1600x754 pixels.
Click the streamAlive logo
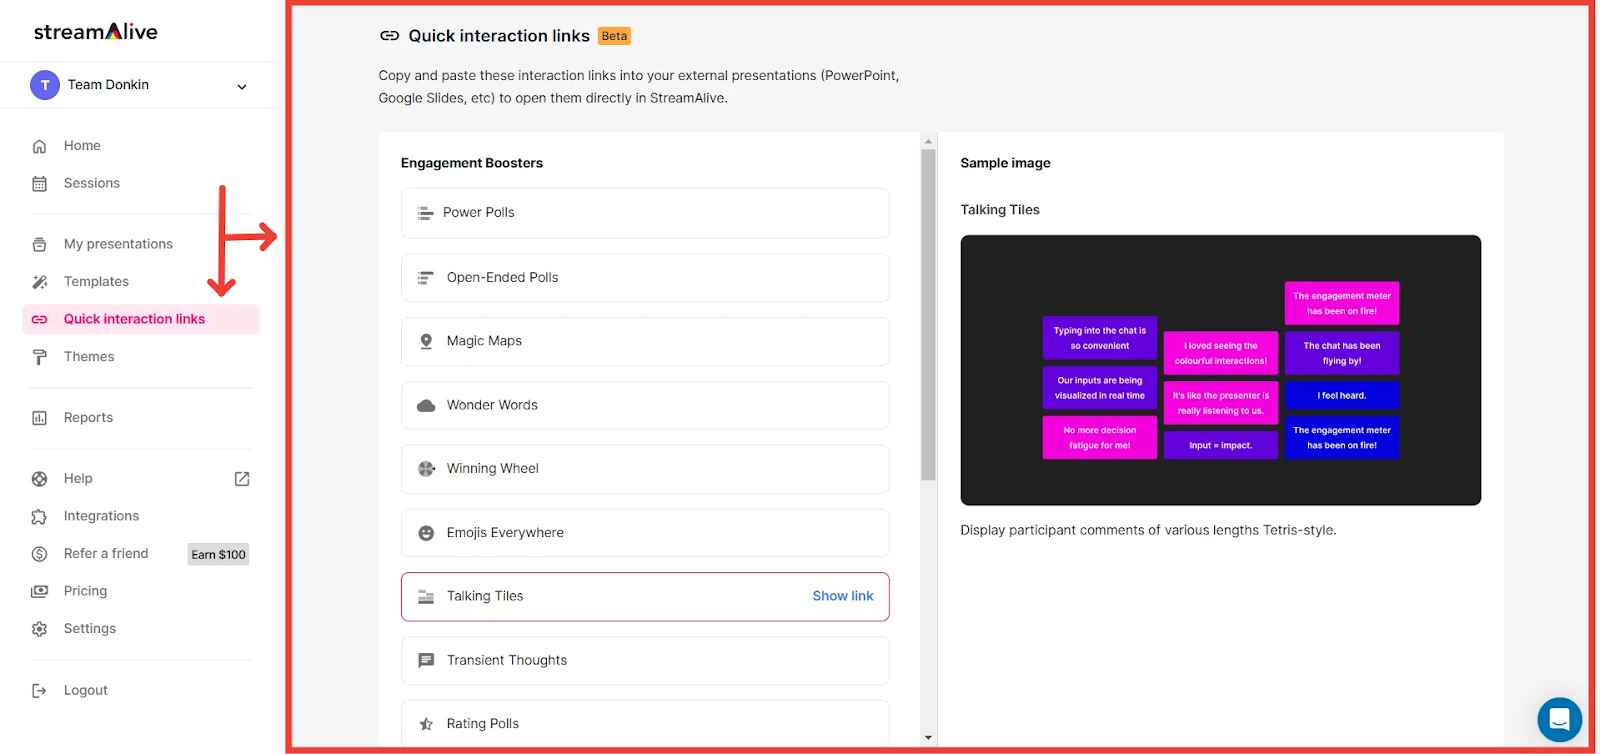pos(96,31)
